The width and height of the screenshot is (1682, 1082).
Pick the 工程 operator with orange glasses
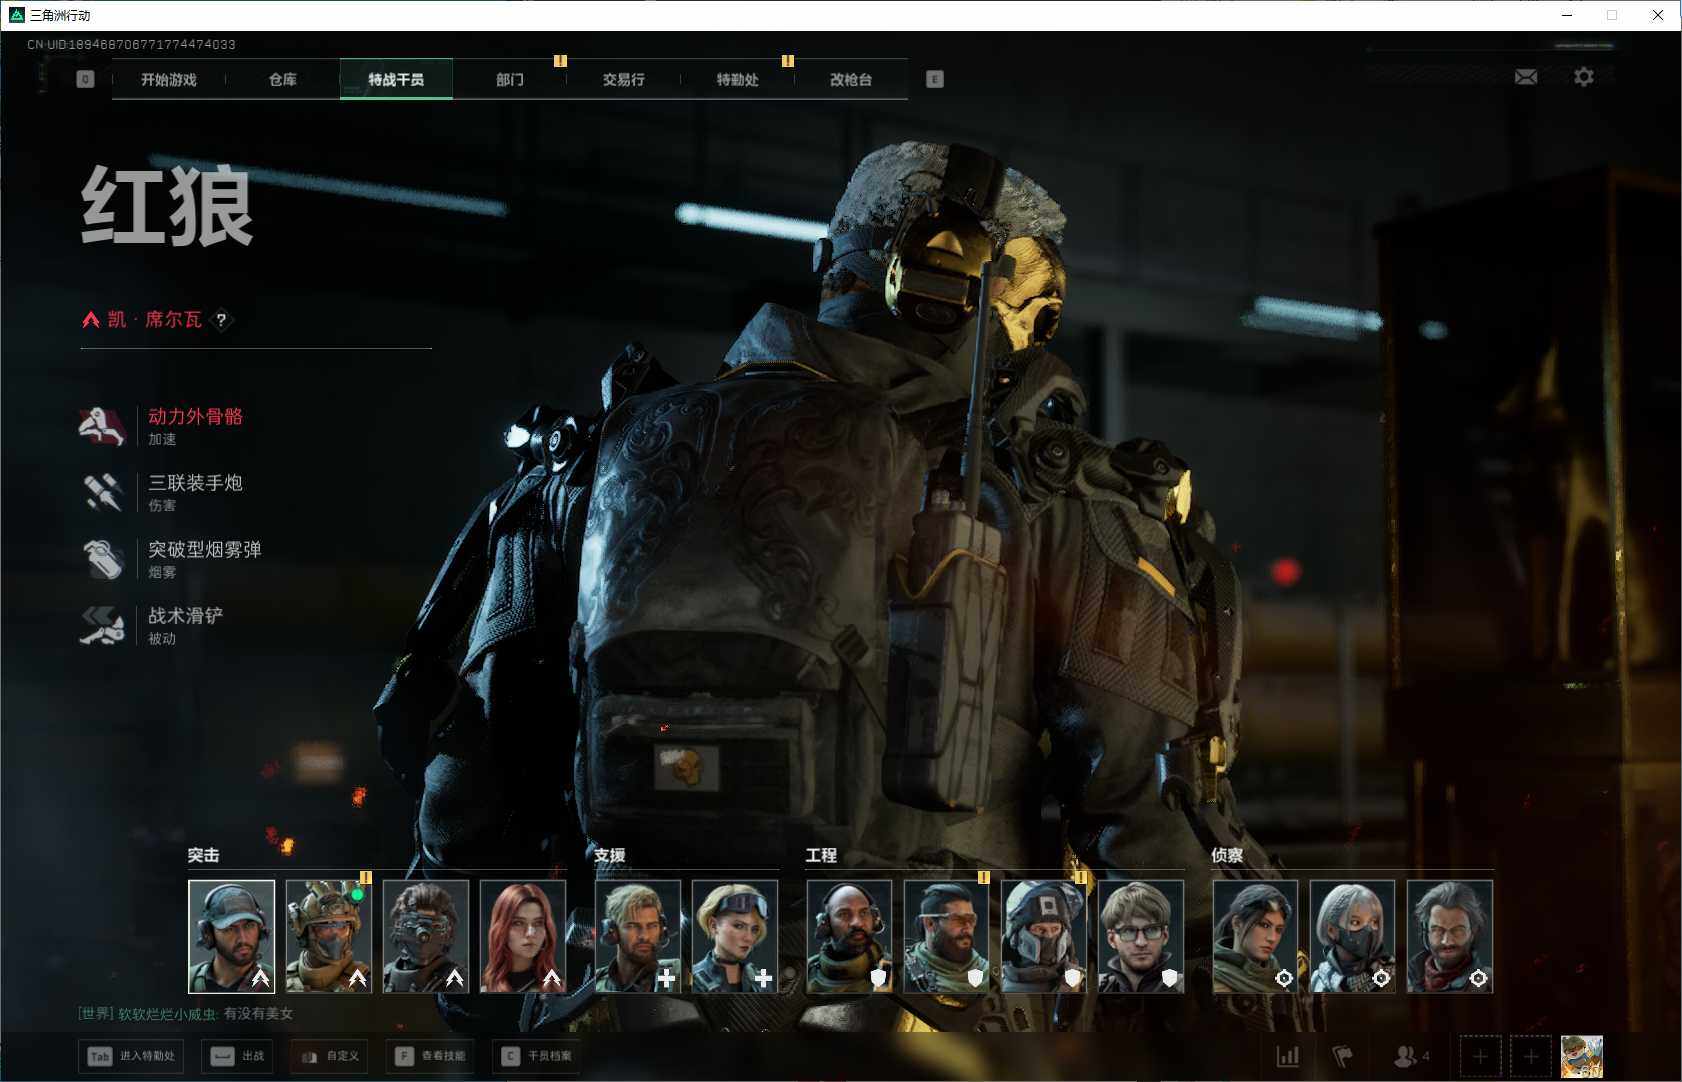click(946, 936)
